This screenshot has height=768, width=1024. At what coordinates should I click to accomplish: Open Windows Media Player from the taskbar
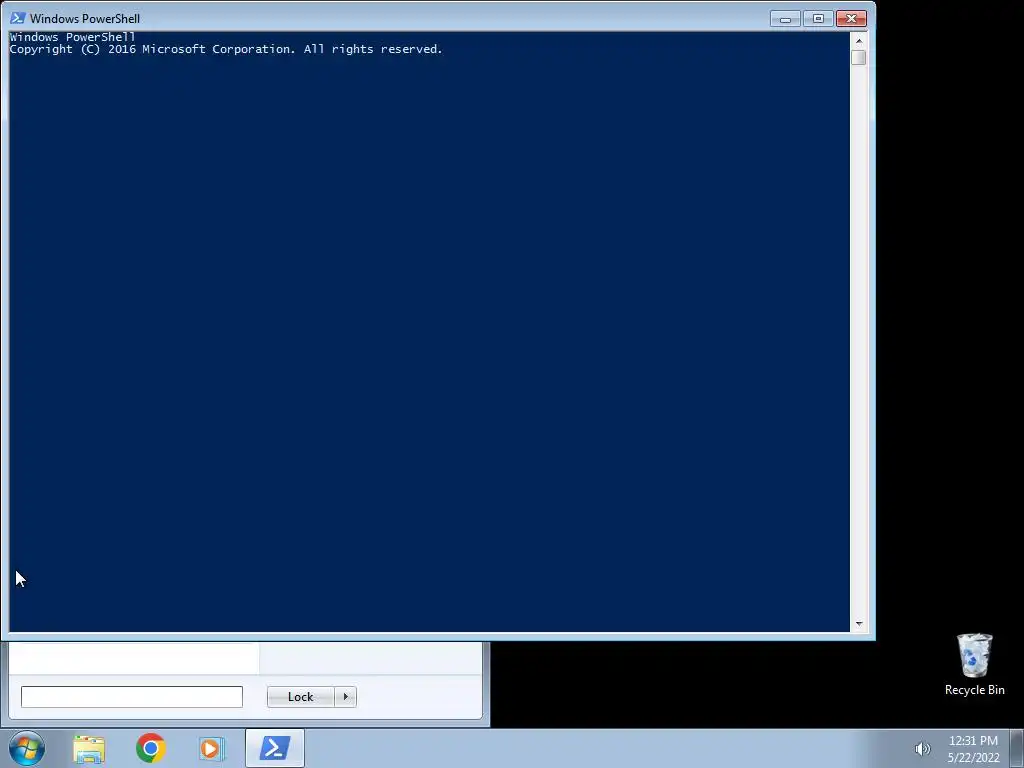(x=212, y=748)
